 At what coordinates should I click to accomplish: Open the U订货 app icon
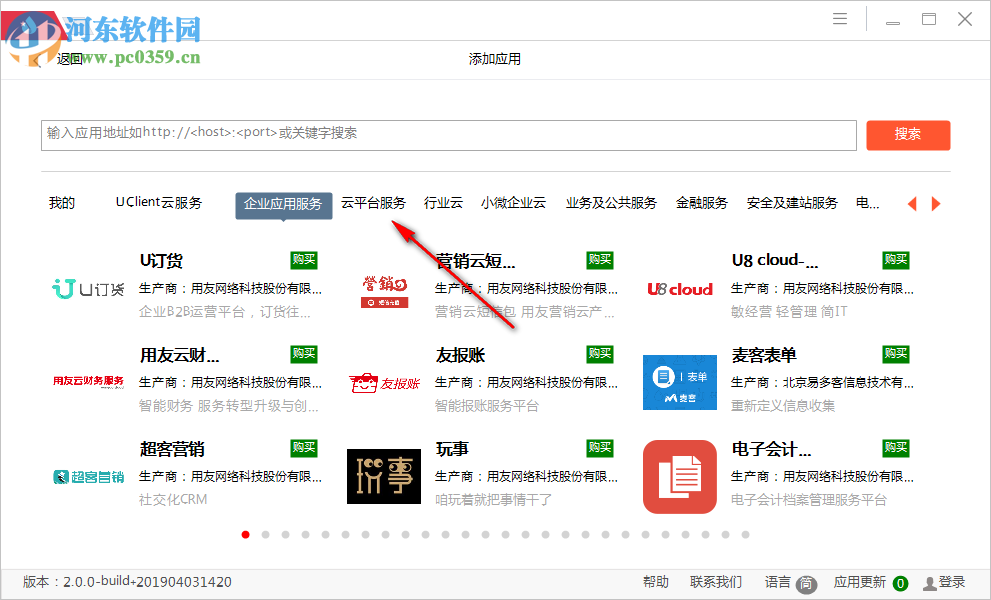click(86, 288)
